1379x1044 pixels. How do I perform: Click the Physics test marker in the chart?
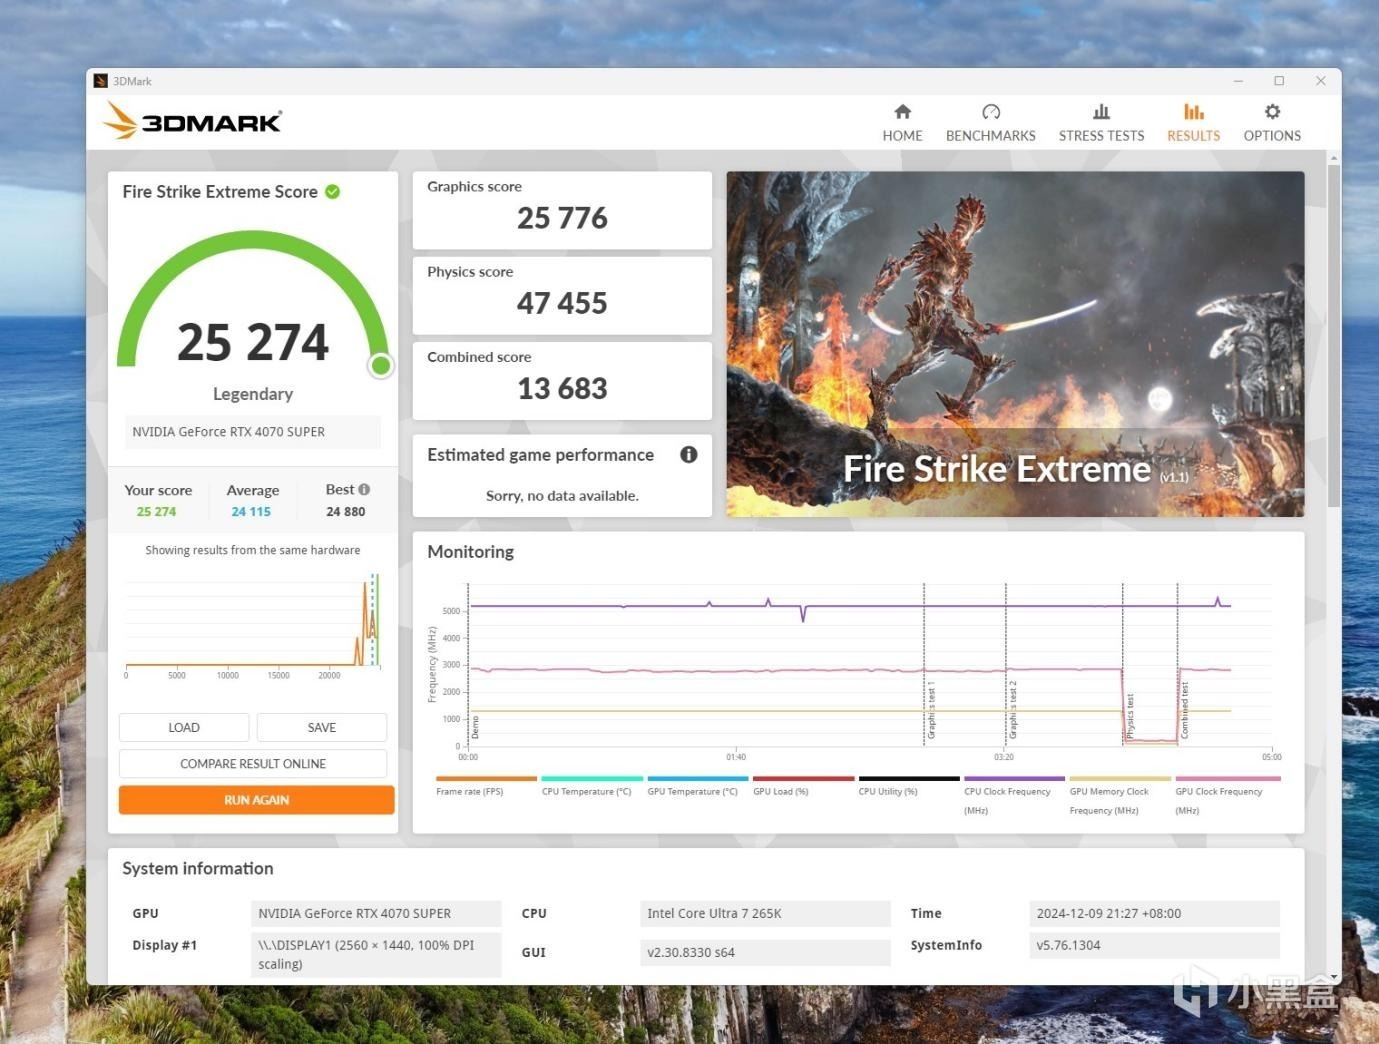pyautogui.click(x=1130, y=716)
